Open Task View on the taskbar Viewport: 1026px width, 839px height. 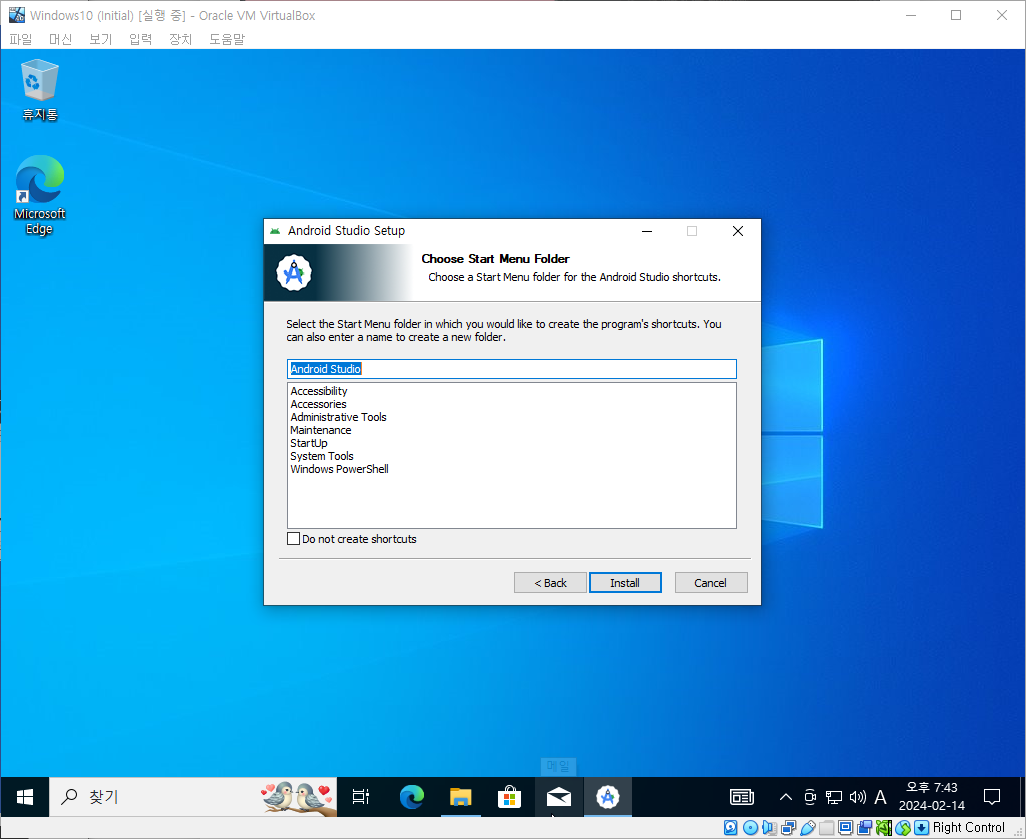coord(361,796)
